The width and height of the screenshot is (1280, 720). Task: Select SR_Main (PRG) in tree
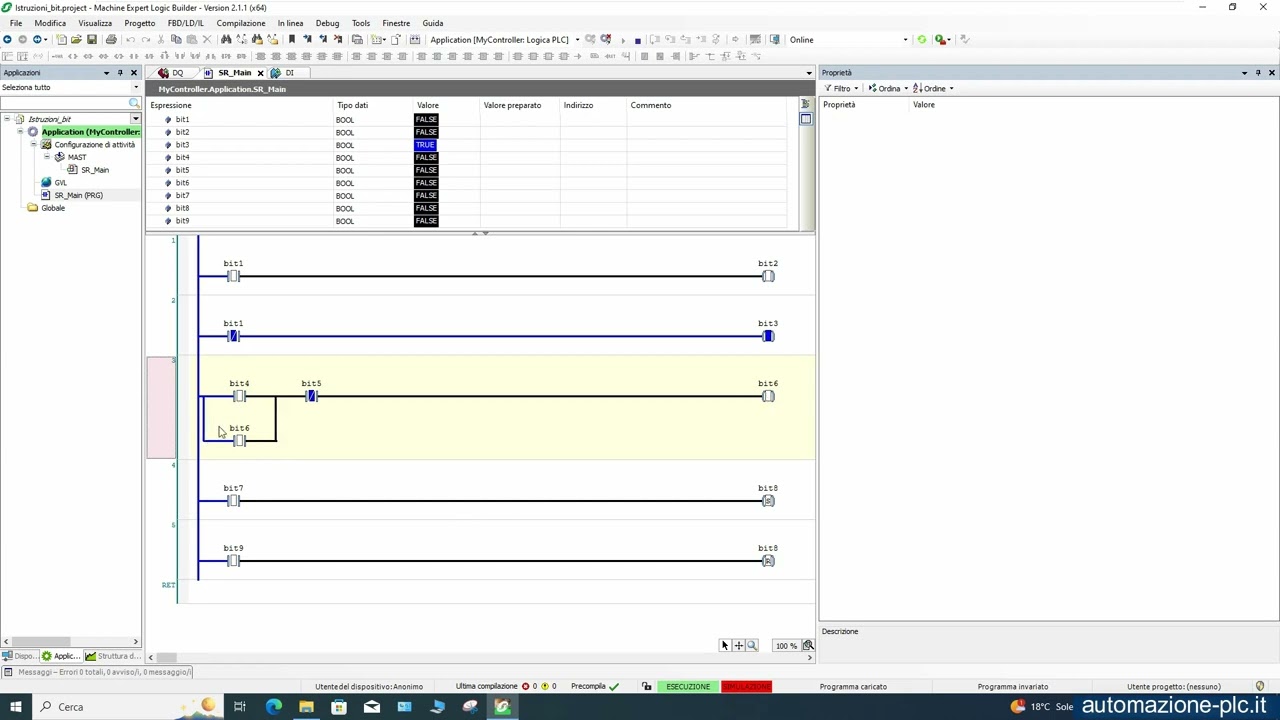tap(78, 195)
